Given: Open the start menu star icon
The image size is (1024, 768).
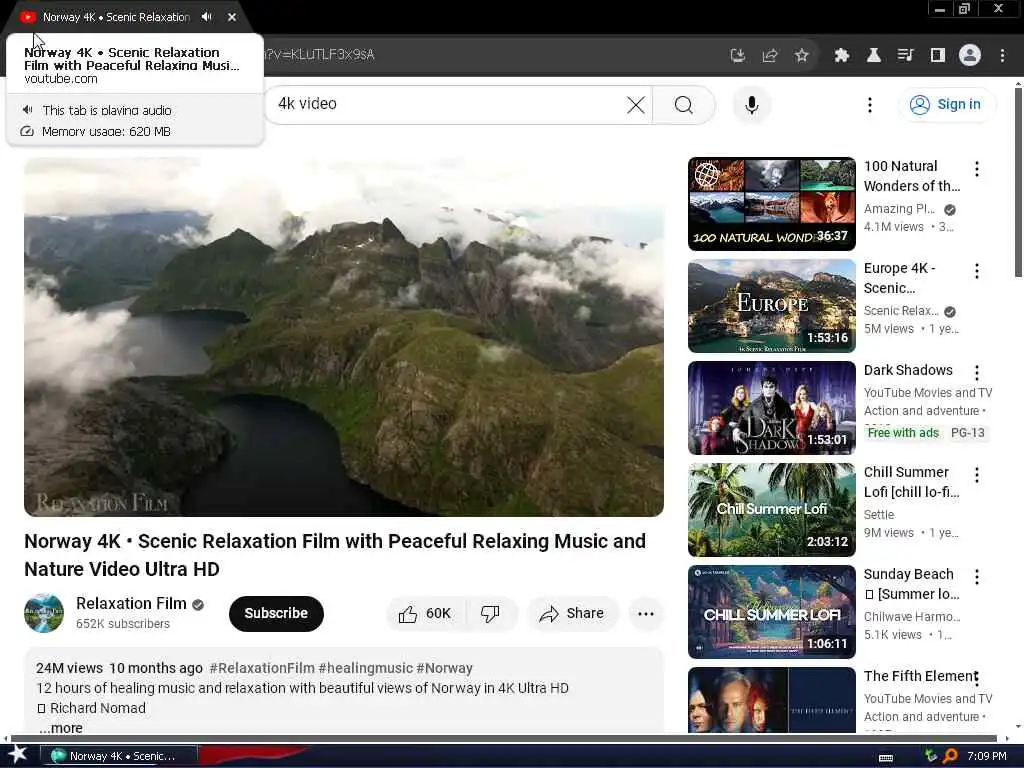Looking at the screenshot, I should point(18,755).
